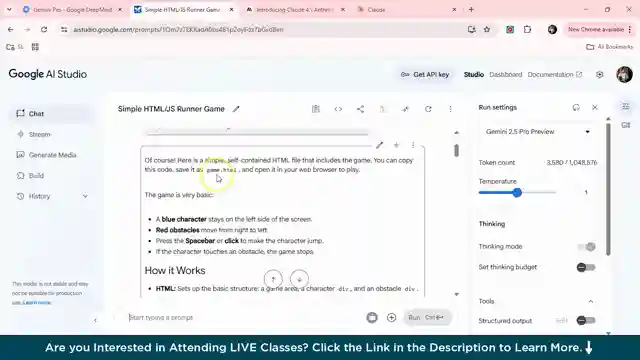This screenshot has height=360, width=640.
Task: Click the Get API key button
Action: [x=425, y=75]
